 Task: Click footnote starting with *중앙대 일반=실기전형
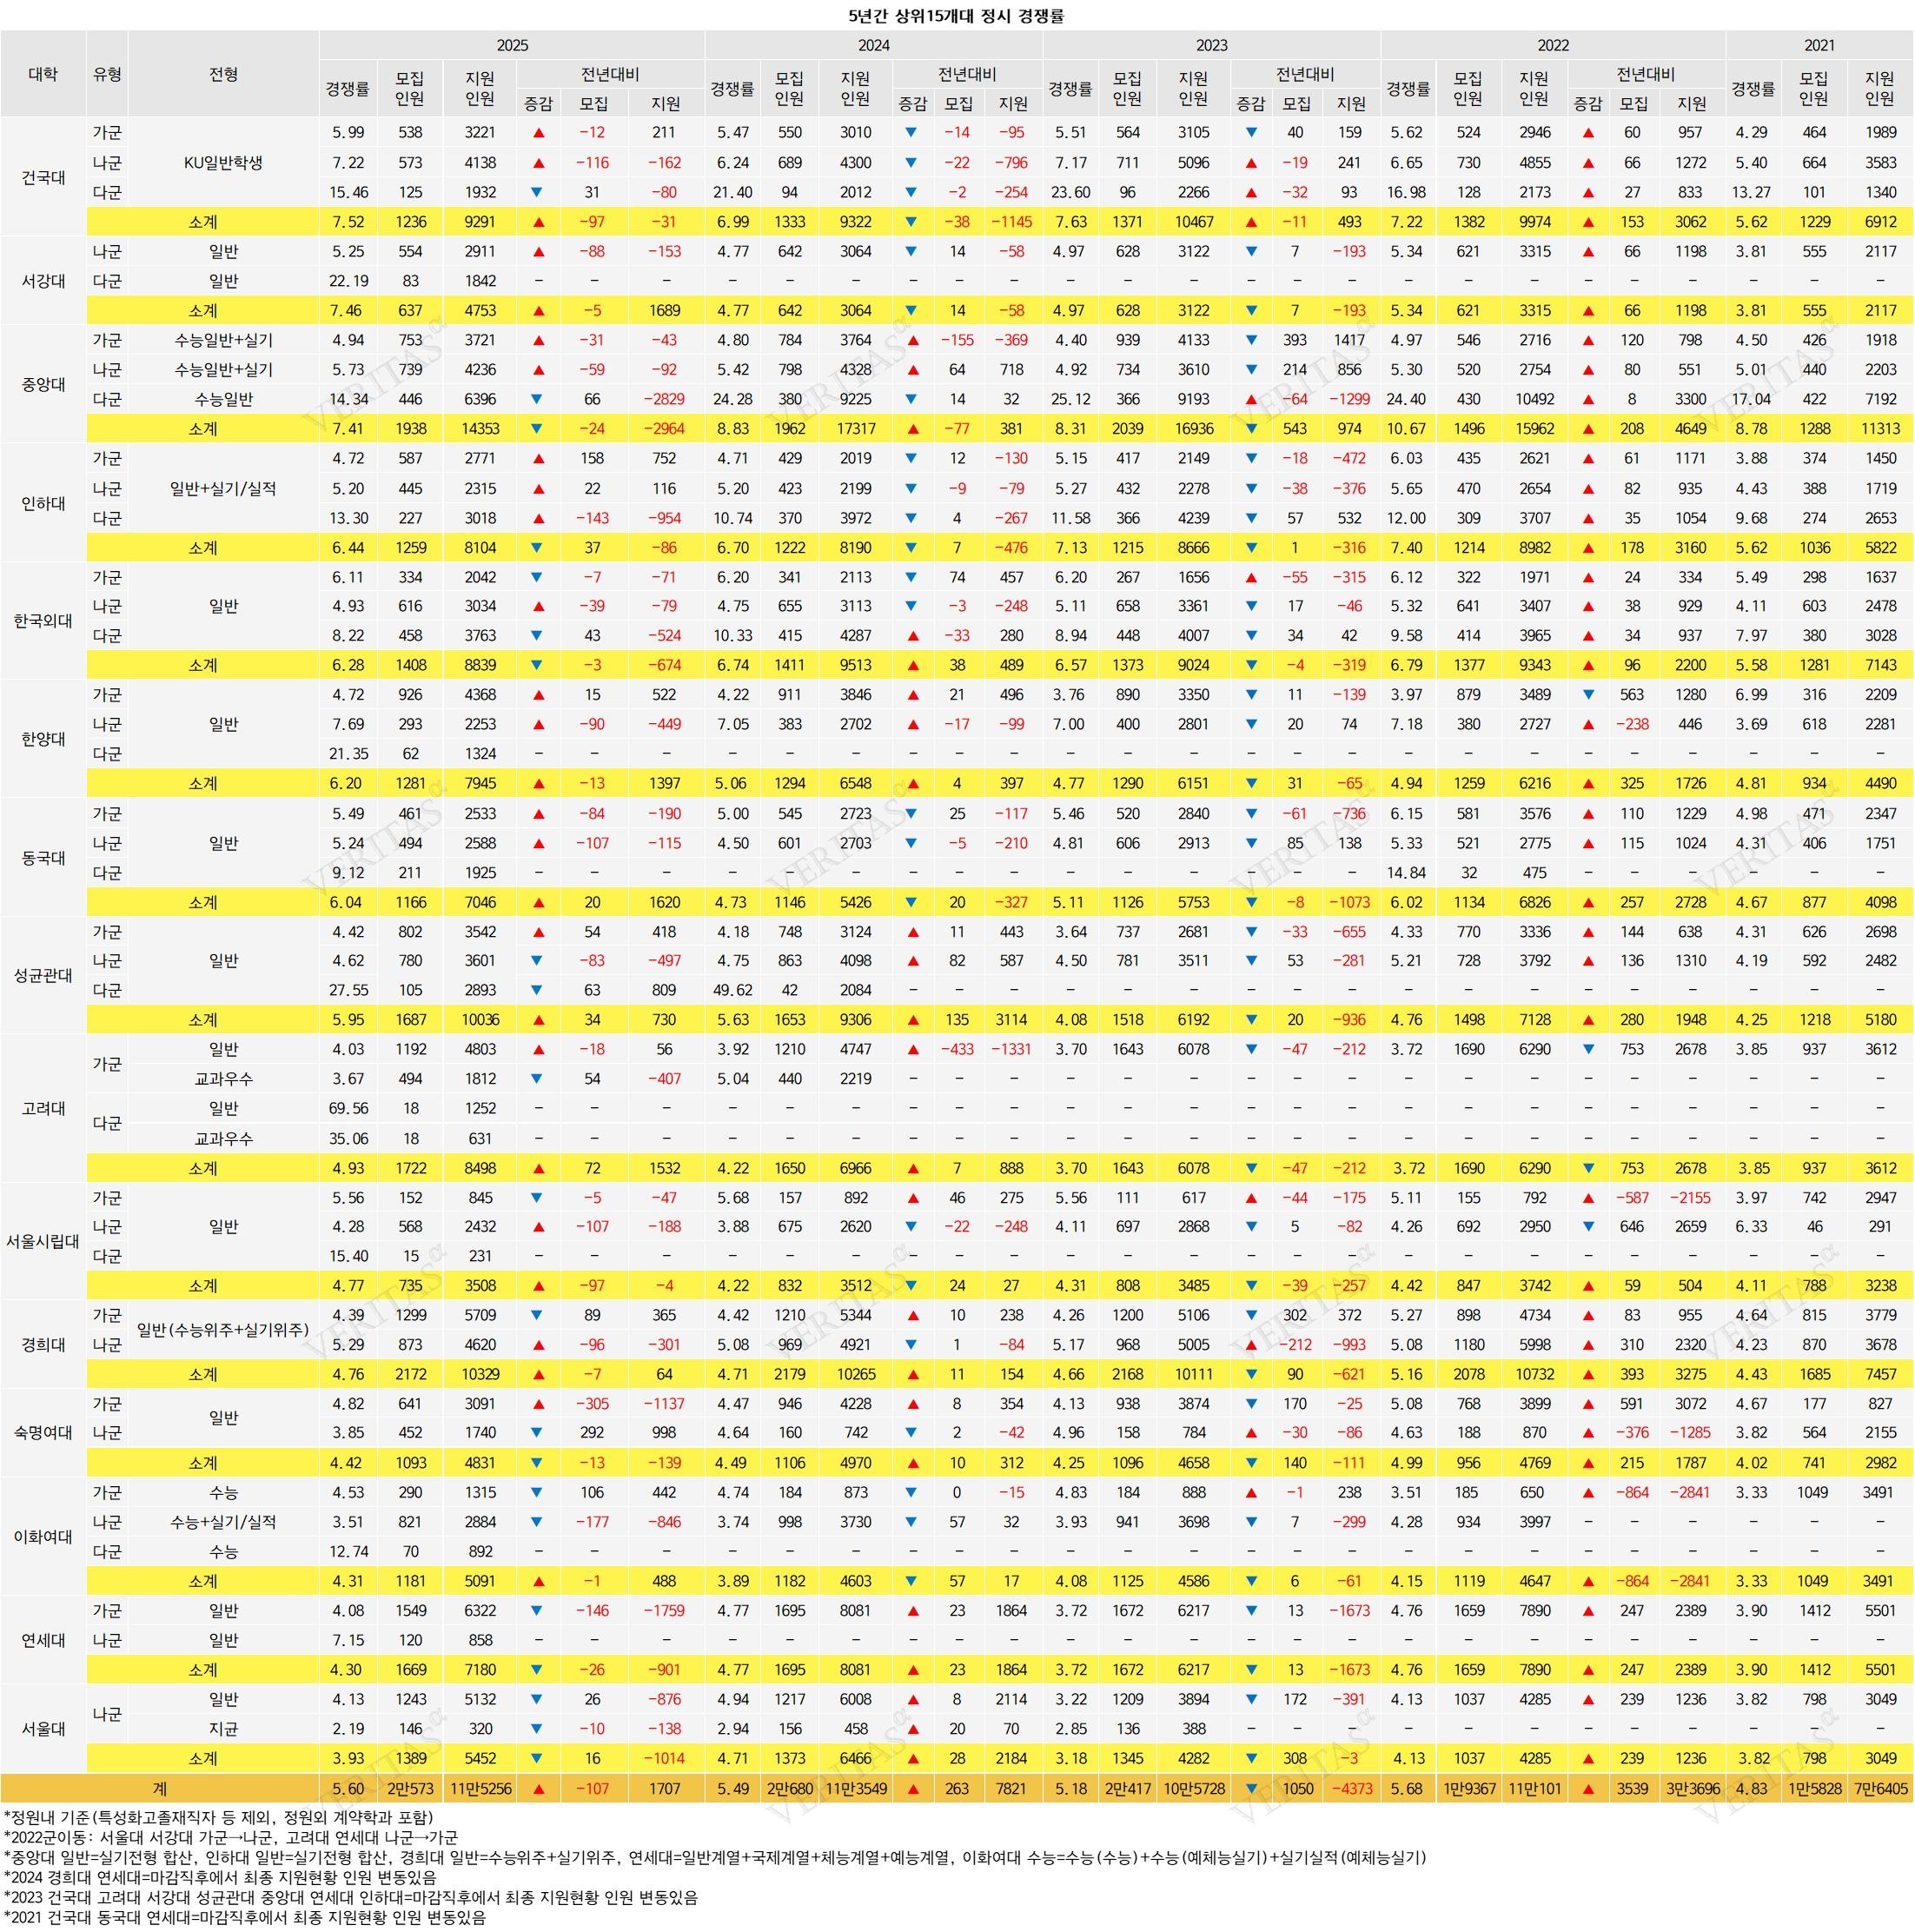pos(715,1857)
